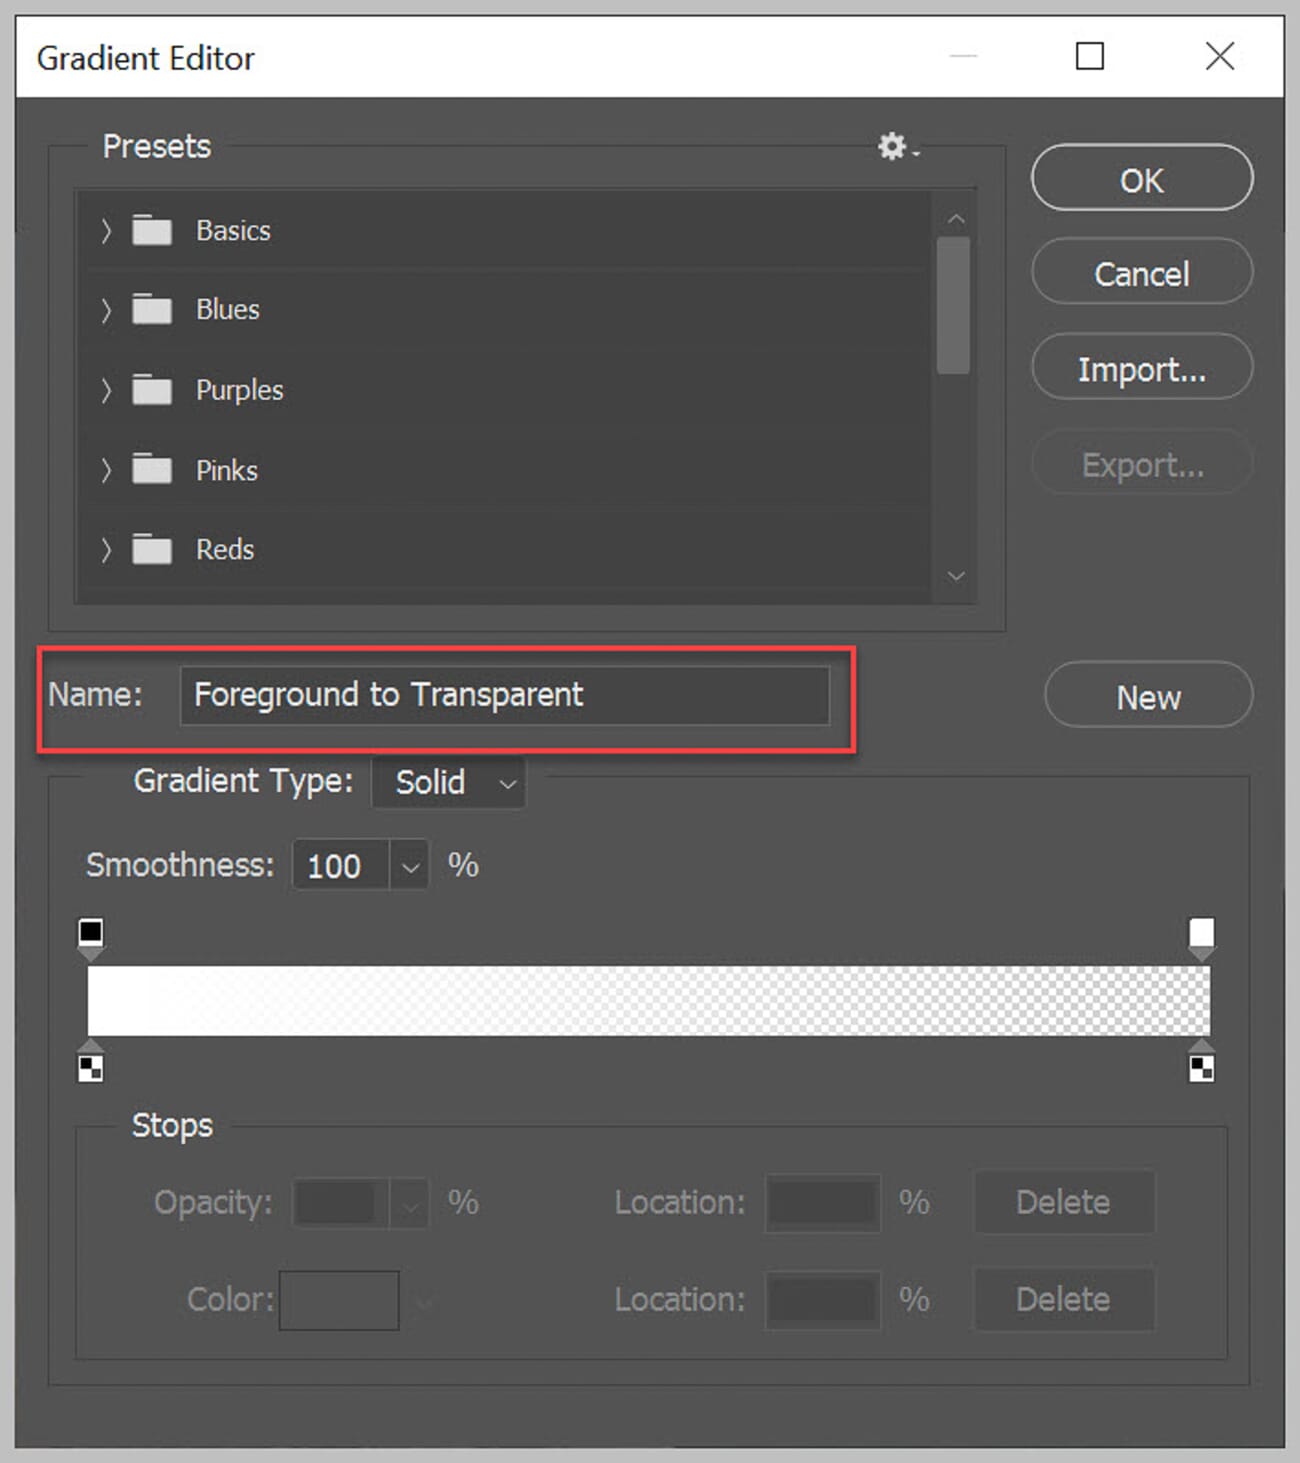Expand the Basics preset group
The width and height of the screenshot is (1300, 1463).
(106, 230)
